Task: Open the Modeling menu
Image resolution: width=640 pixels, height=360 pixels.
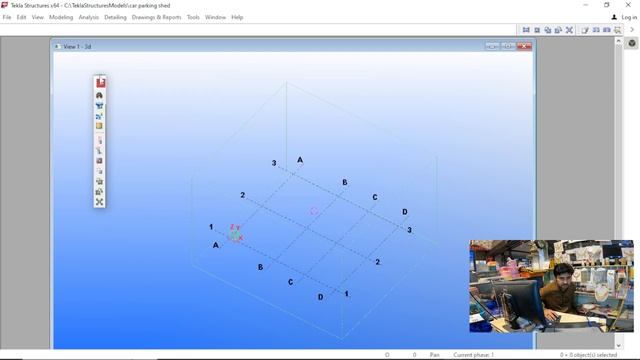Action: tap(61, 17)
